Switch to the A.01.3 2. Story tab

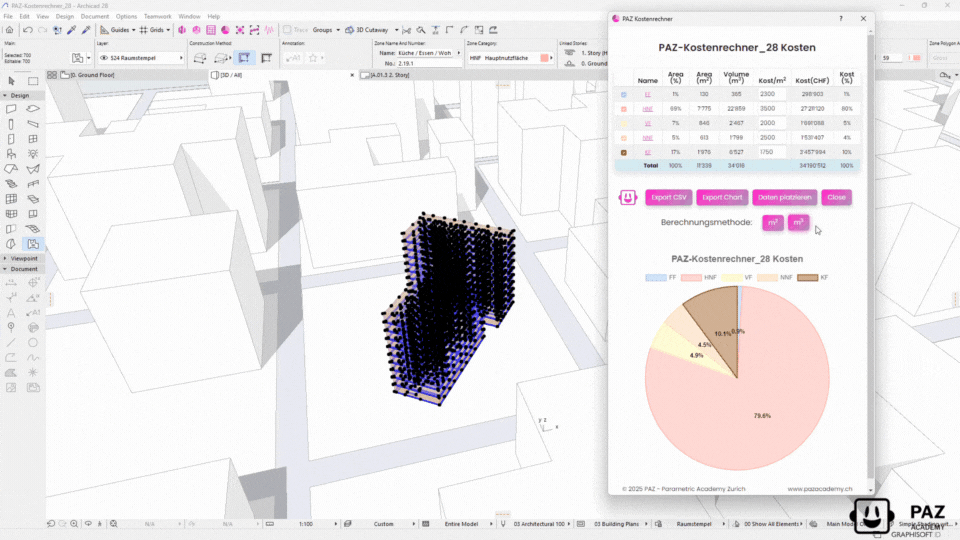click(x=389, y=75)
